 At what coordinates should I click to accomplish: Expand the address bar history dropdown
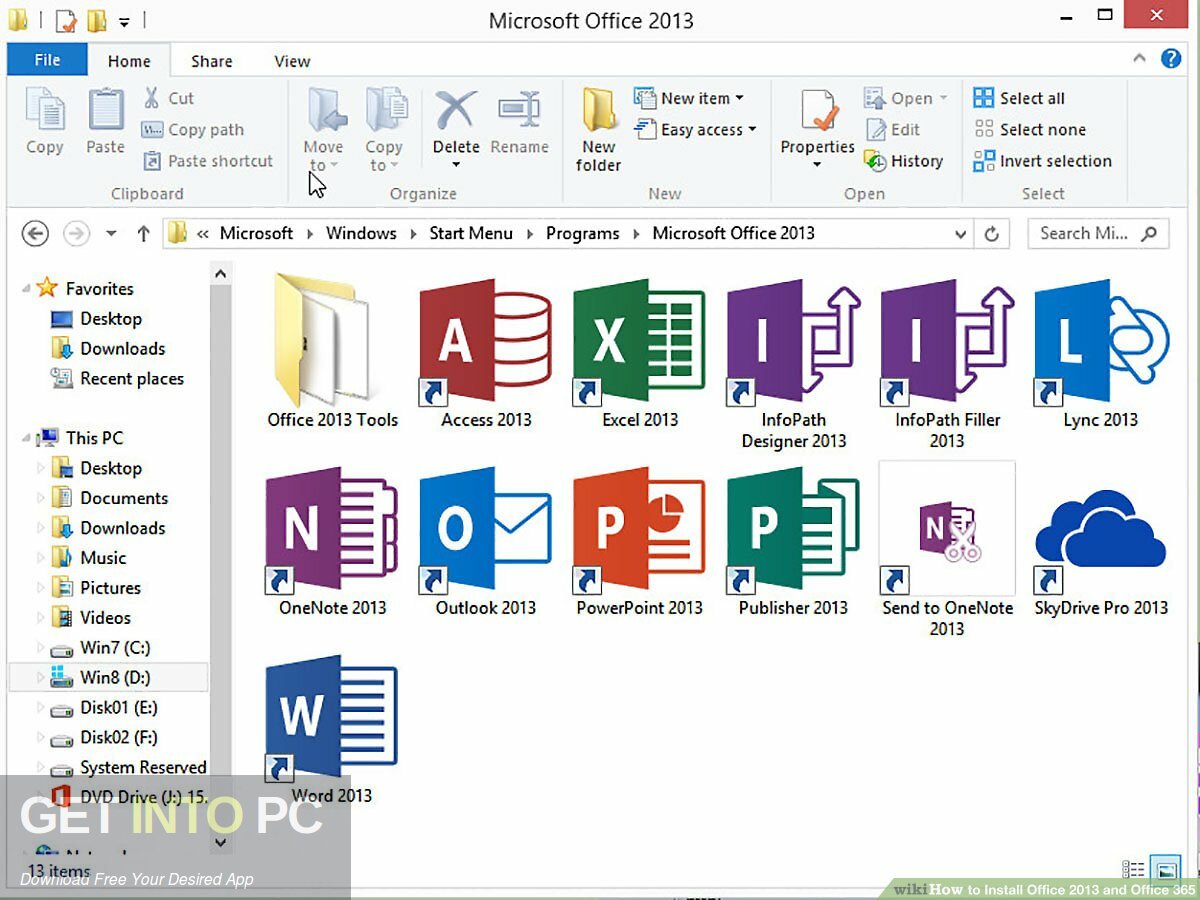960,234
